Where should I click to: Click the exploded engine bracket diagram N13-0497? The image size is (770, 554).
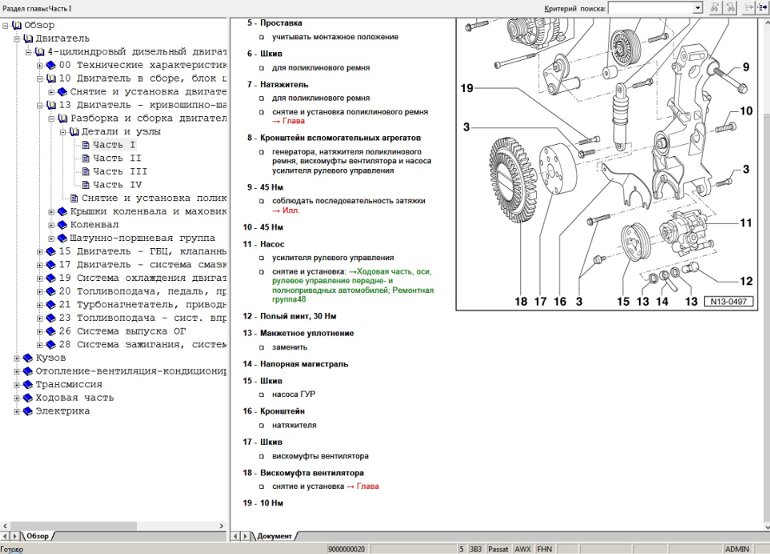tap(607, 164)
